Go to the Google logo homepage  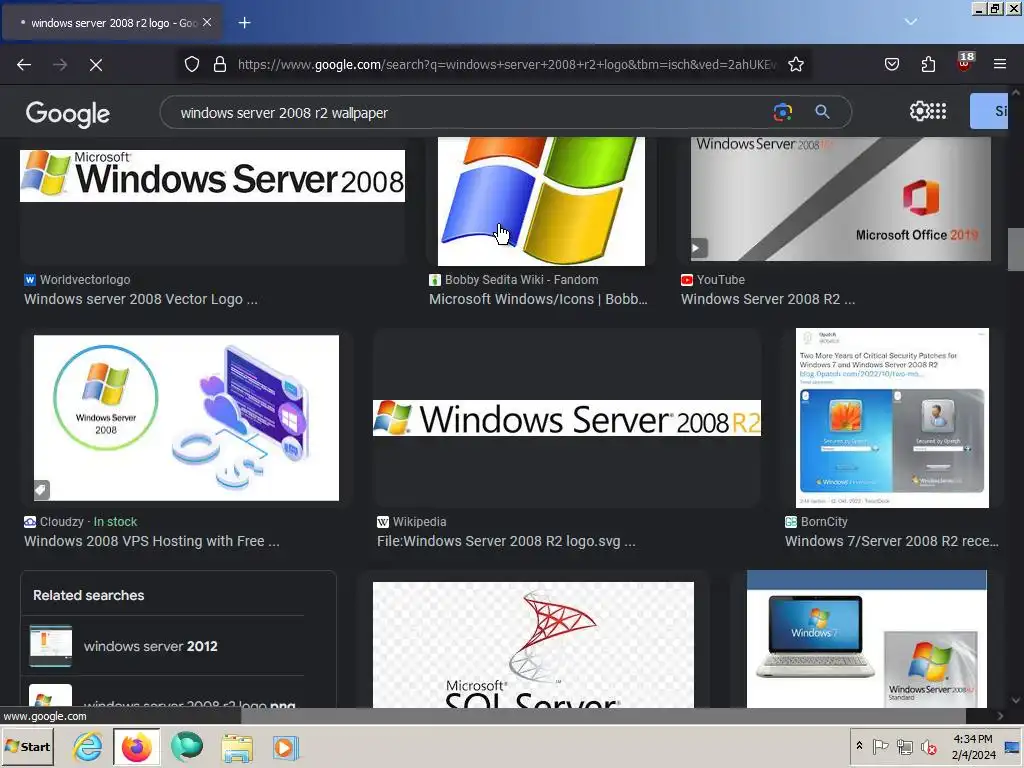(x=68, y=114)
